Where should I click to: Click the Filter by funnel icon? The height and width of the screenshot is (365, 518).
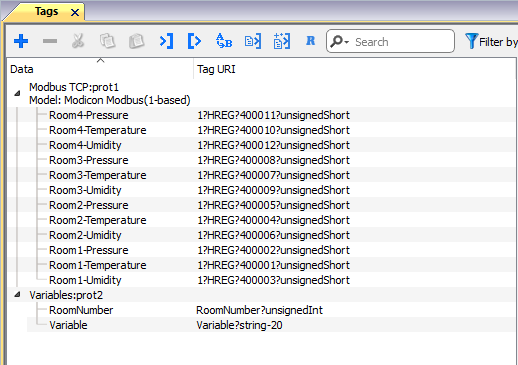tap(471, 41)
